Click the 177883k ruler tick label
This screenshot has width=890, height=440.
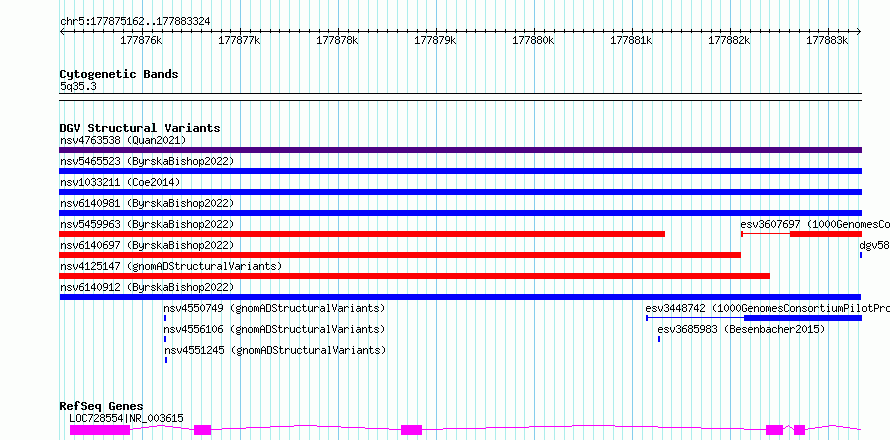click(x=827, y=41)
